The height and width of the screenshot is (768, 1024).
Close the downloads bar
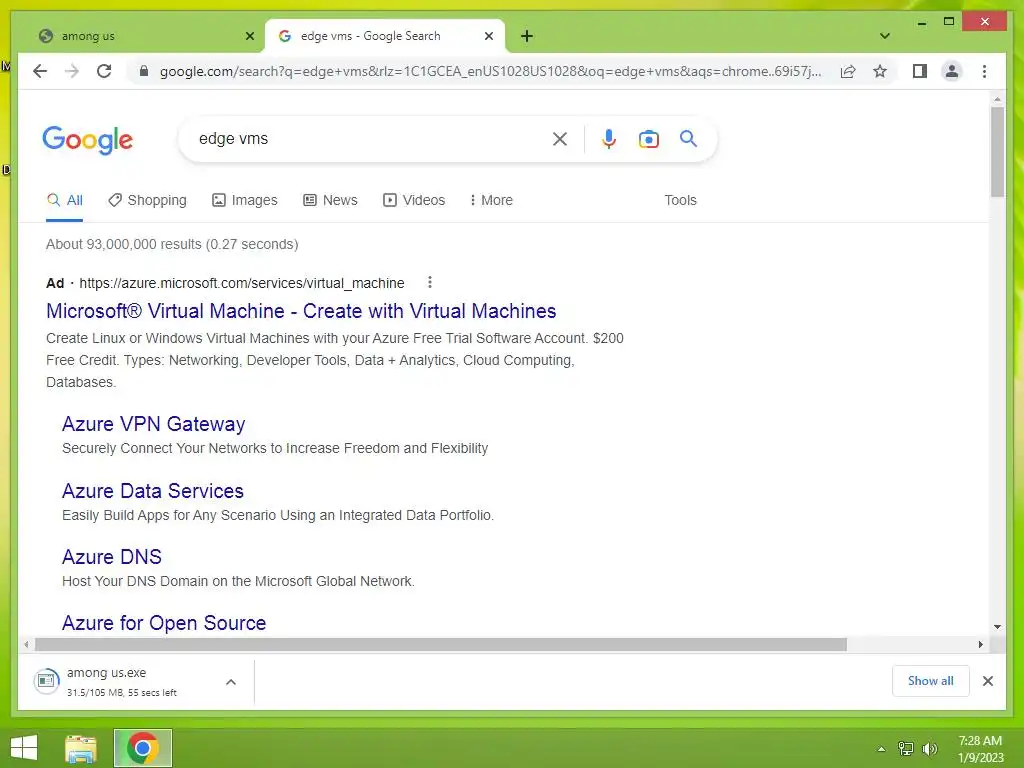[x=987, y=681]
